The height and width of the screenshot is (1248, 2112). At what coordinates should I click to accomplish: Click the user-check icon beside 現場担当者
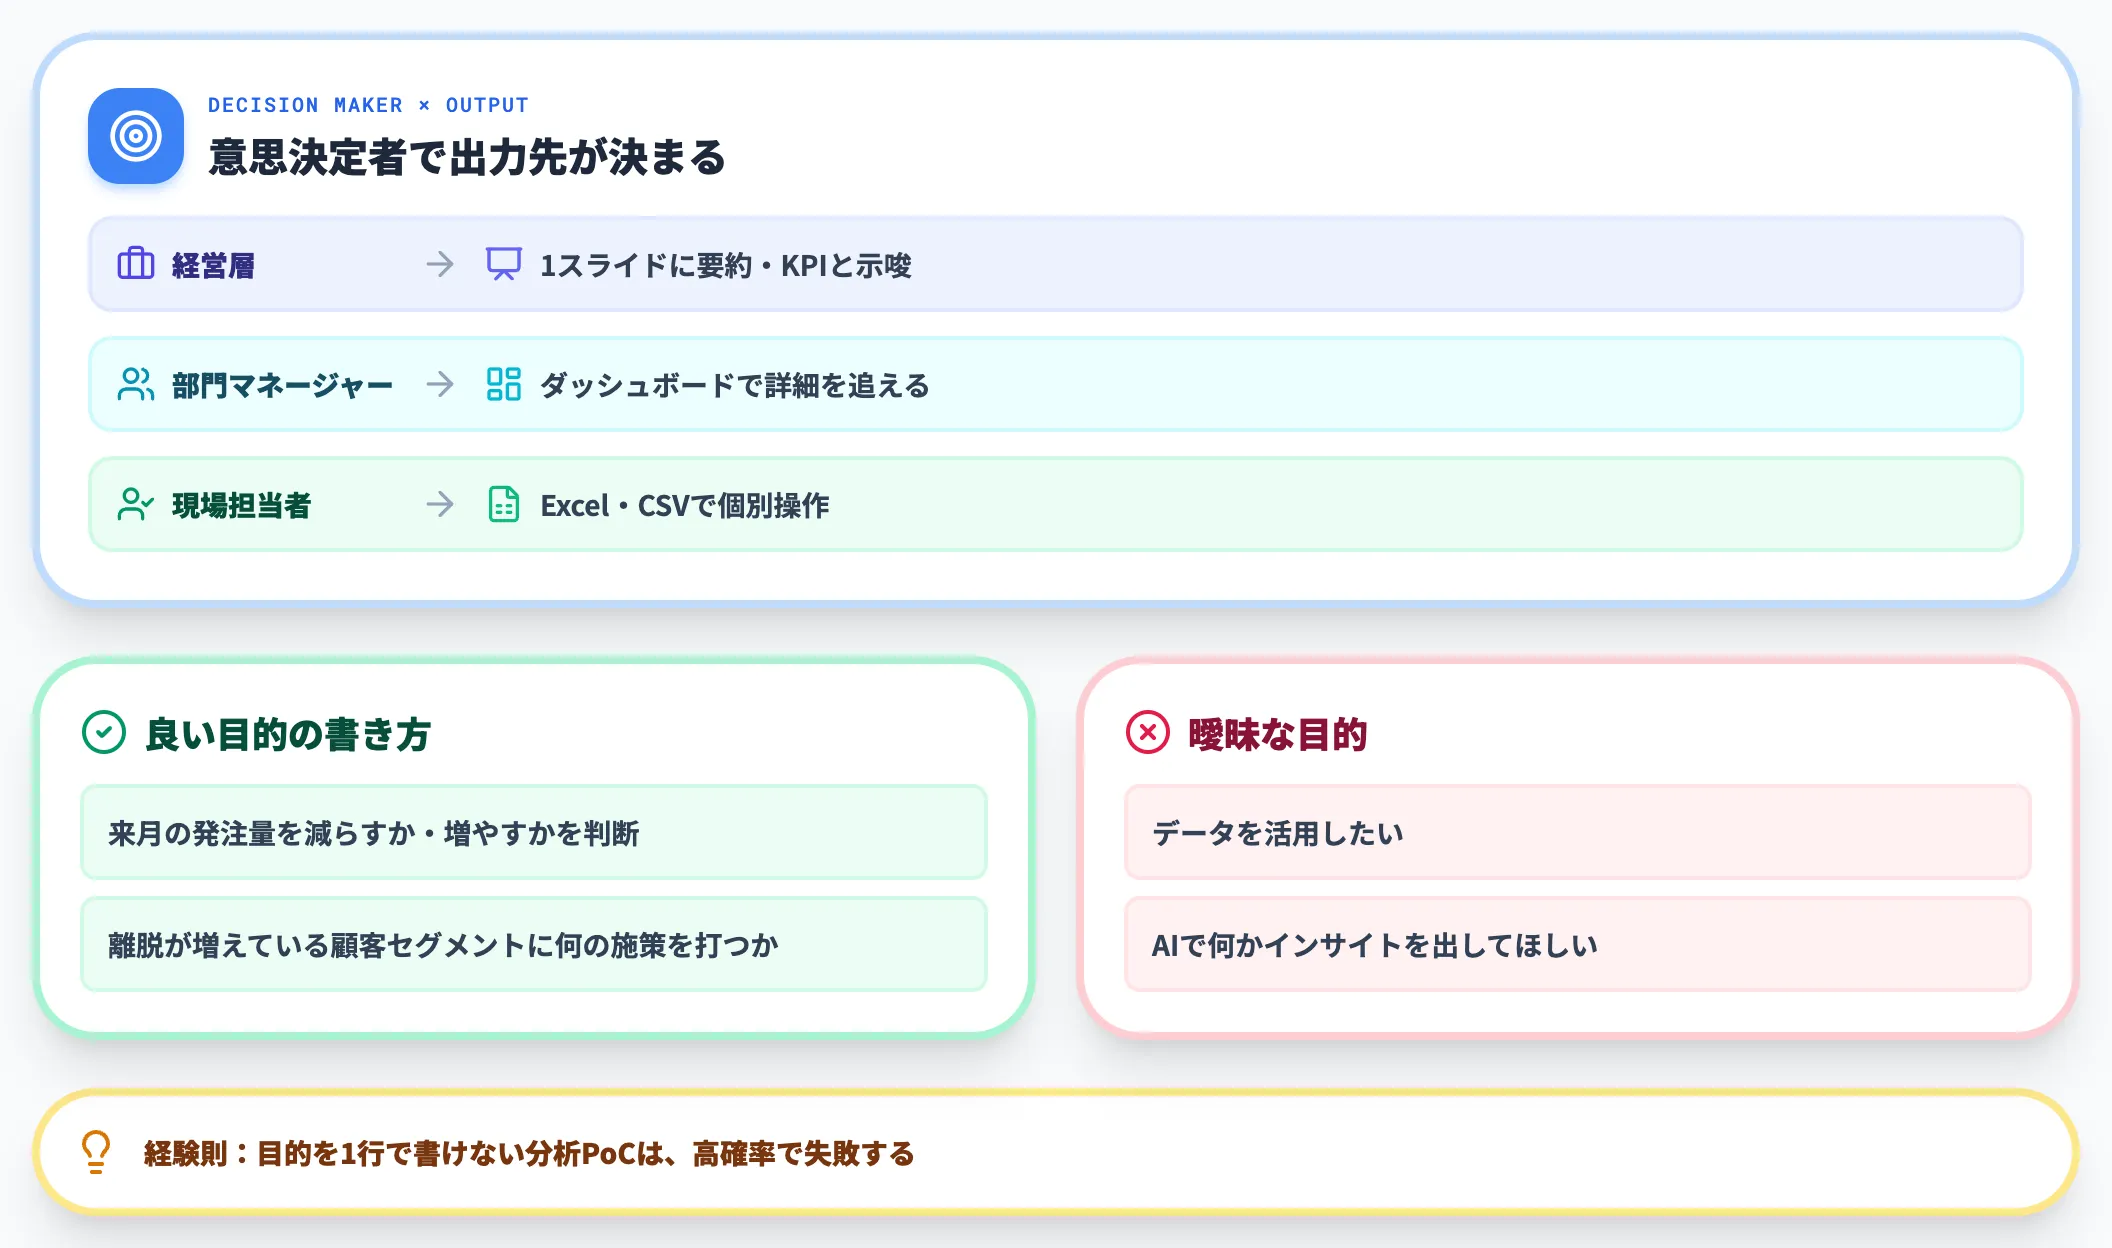[136, 504]
